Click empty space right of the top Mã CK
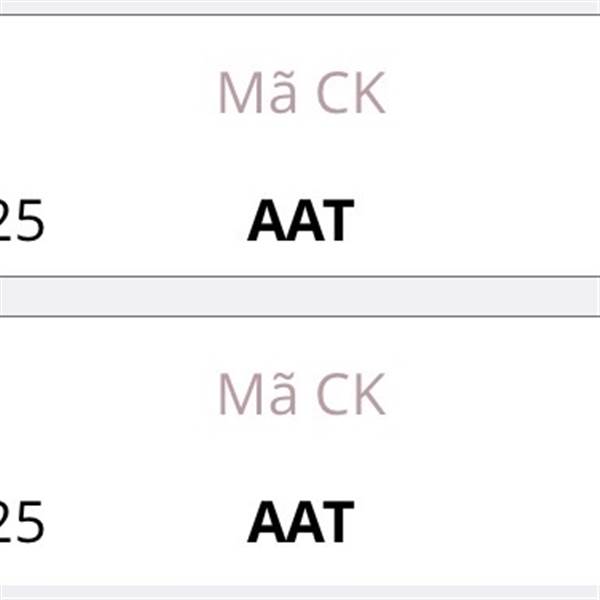This screenshot has height=600, width=600. point(490,94)
